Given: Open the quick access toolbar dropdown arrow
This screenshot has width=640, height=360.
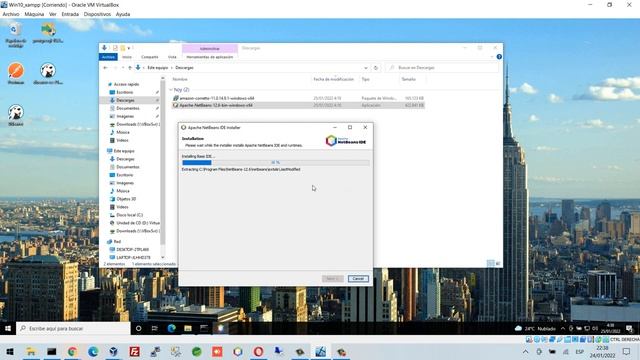Looking at the screenshot, I should coord(129,48).
